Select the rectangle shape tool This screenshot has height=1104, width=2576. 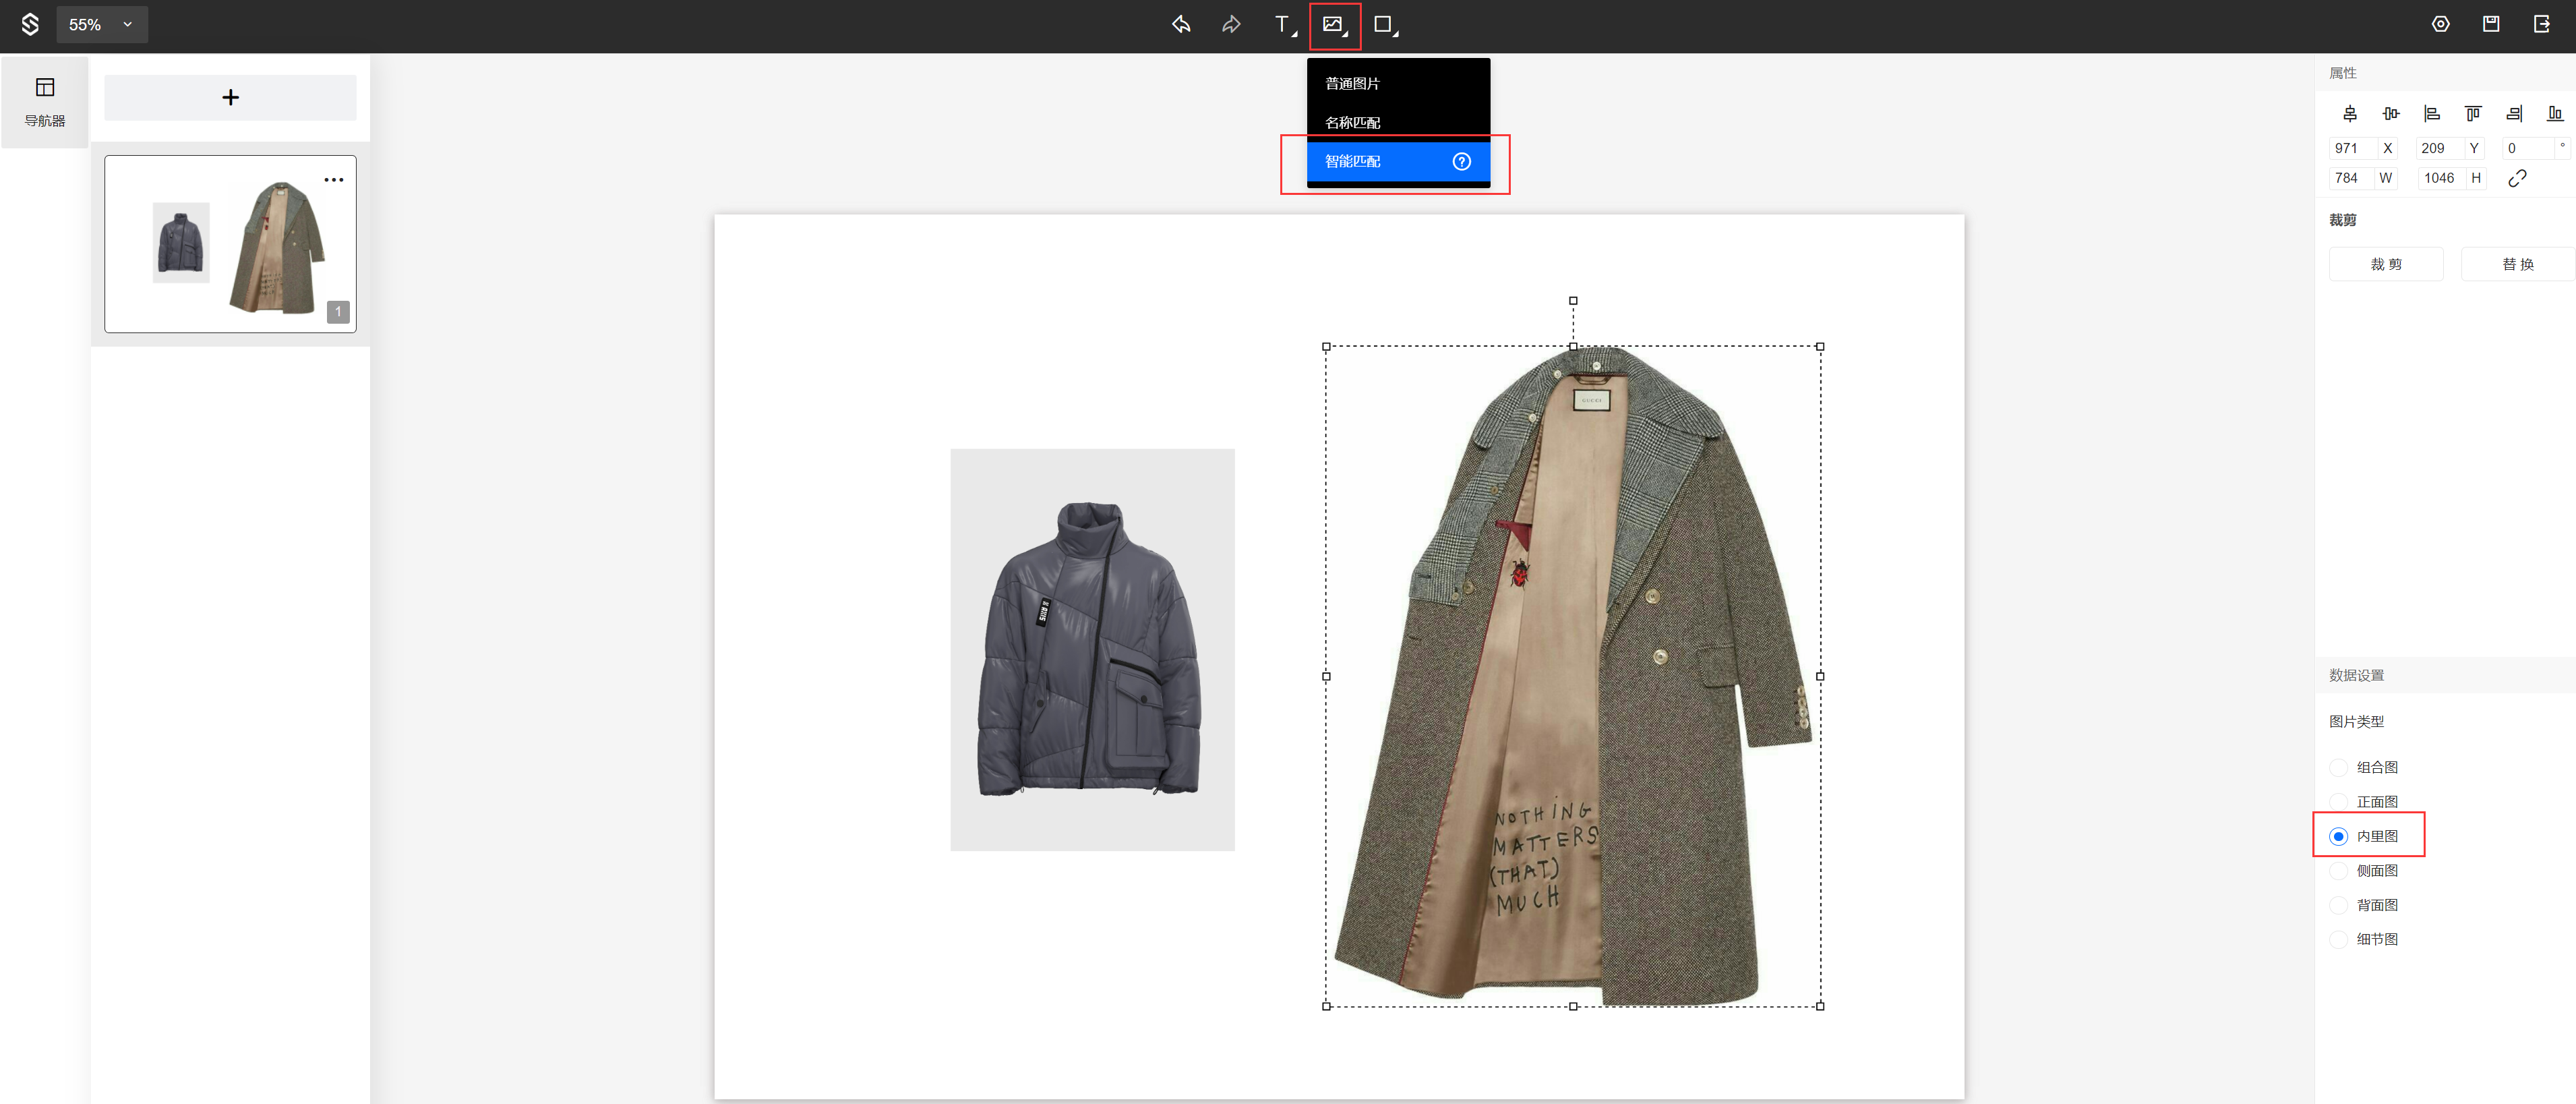(1384, 25)
